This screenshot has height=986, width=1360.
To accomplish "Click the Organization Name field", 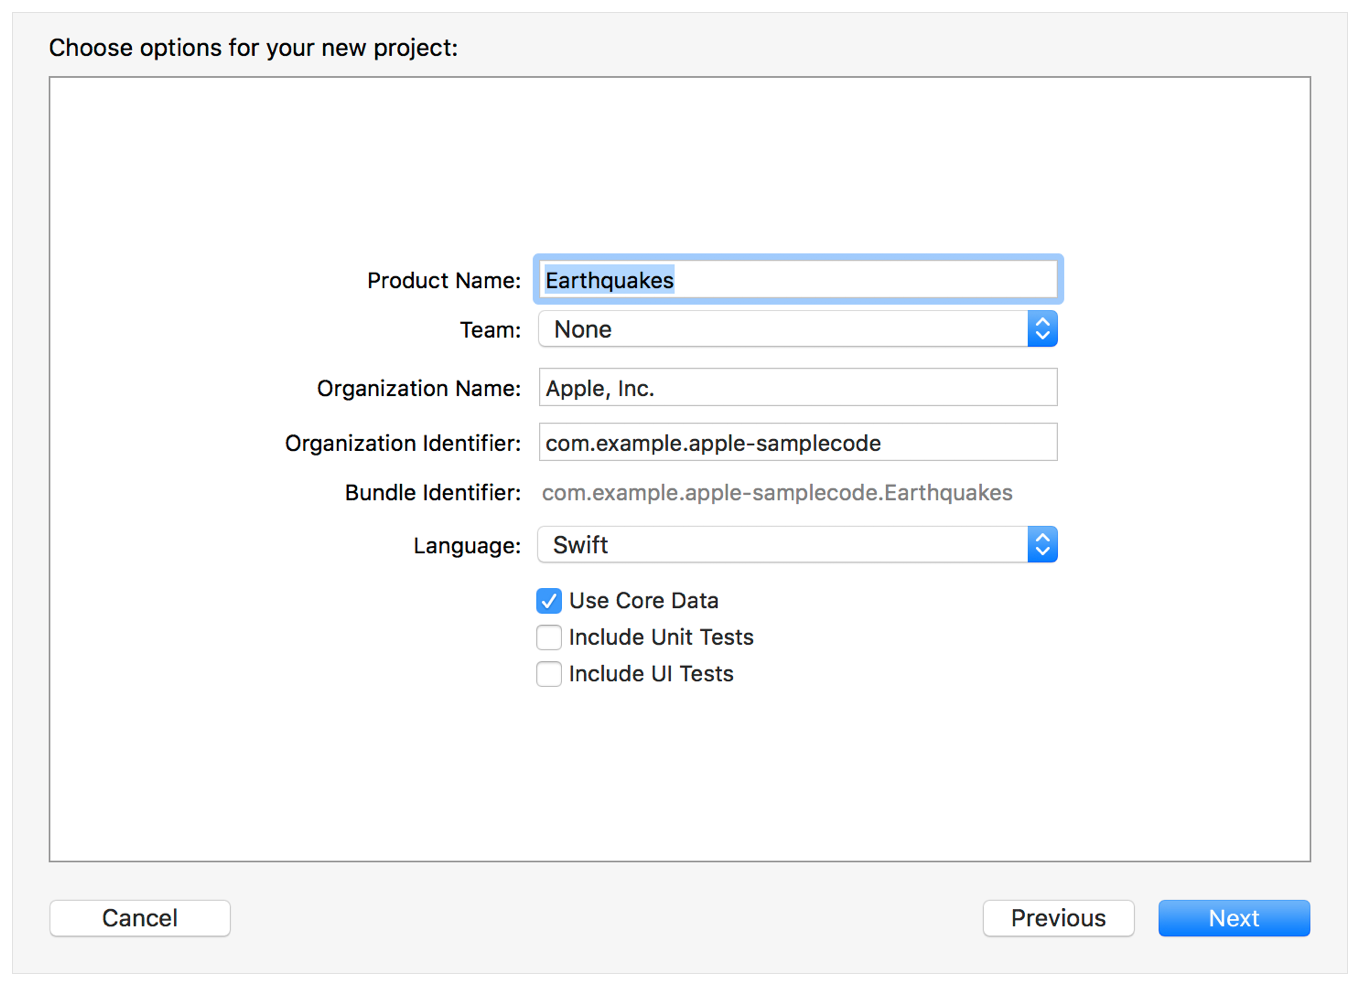I will pyautogui.click(x=797, y=388).
